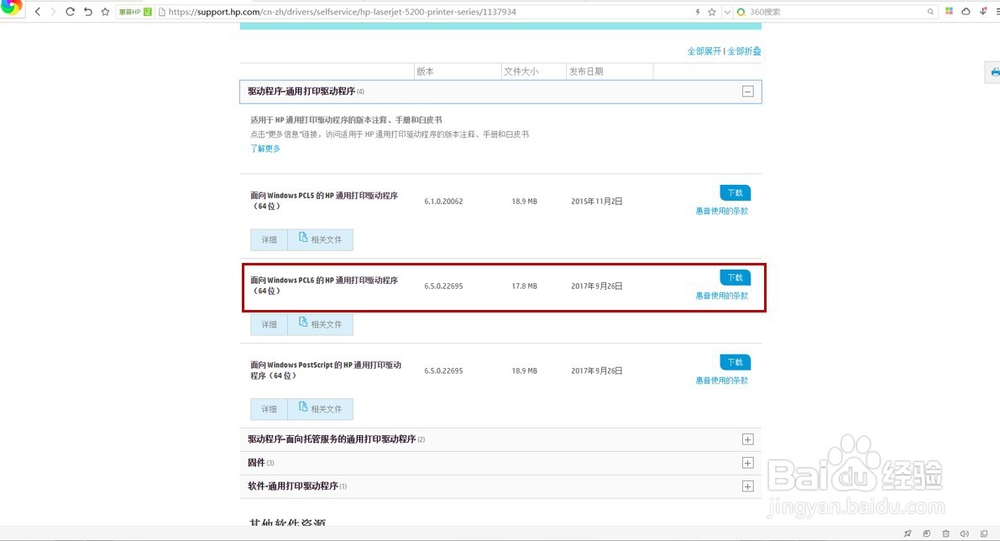Click the PostScript driver title text
Screen dimensions: 1000x541
325,370
